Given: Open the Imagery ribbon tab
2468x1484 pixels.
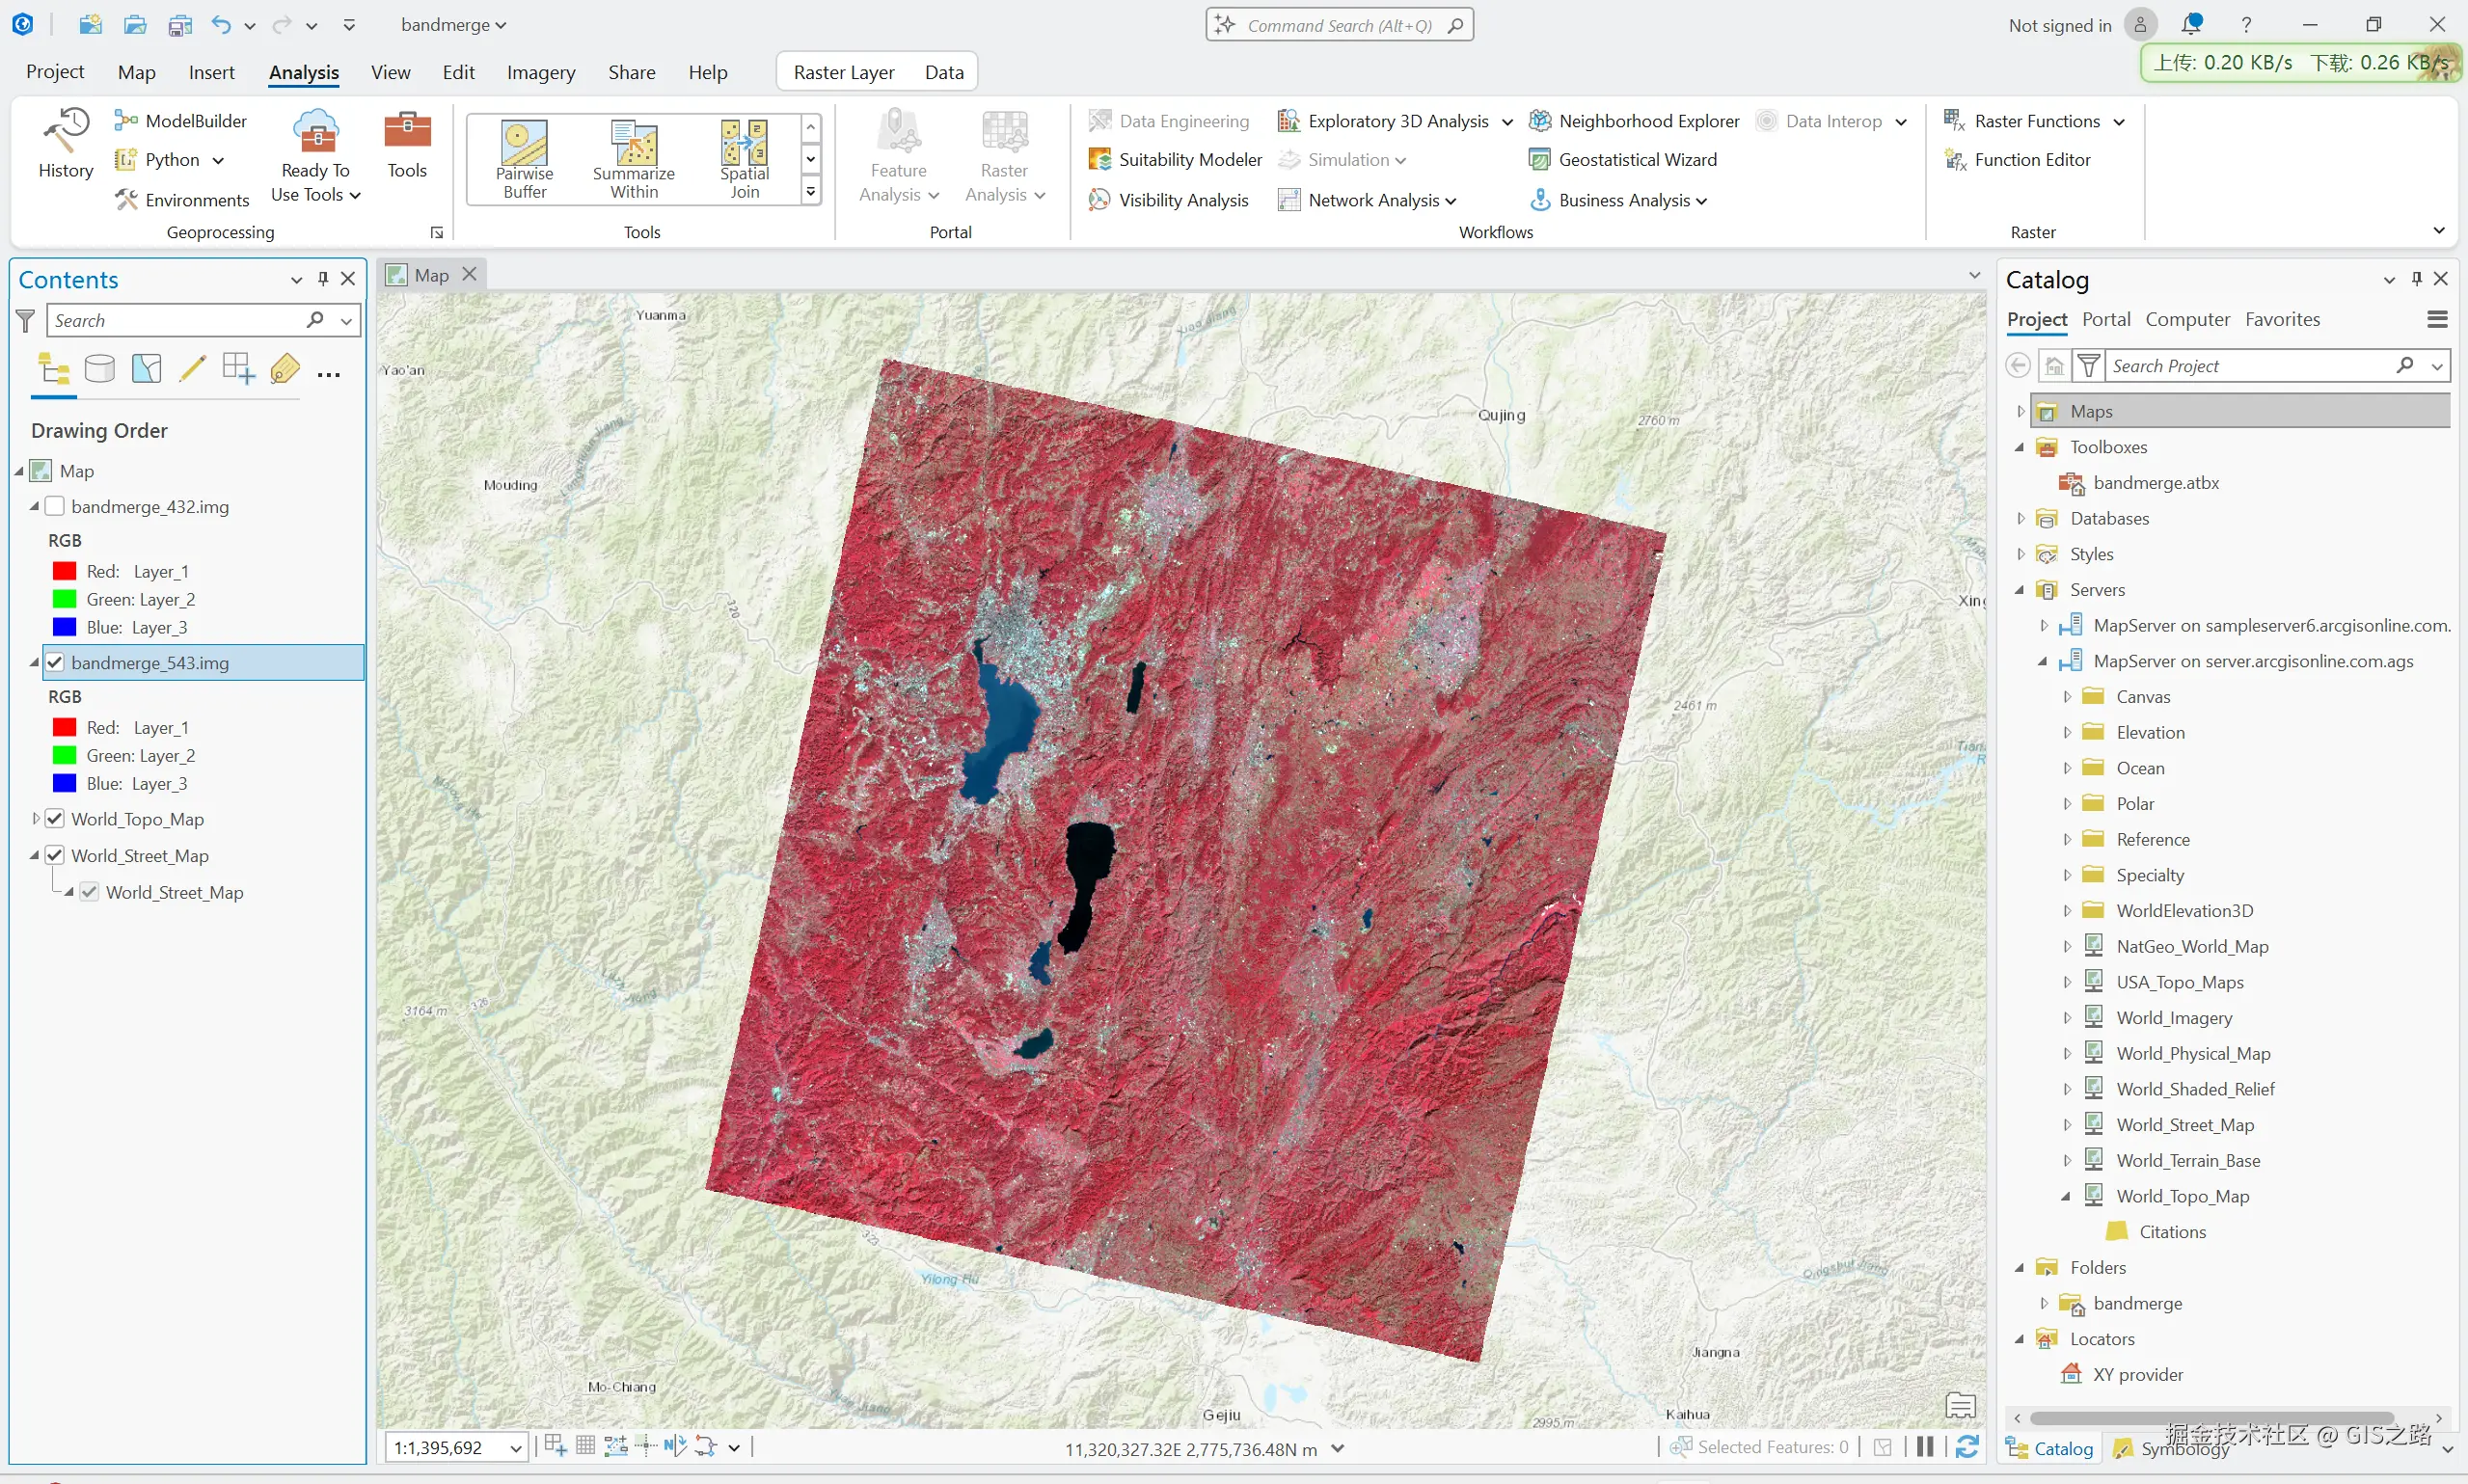Looking at the screenshot, I should [x=540, y=72].
